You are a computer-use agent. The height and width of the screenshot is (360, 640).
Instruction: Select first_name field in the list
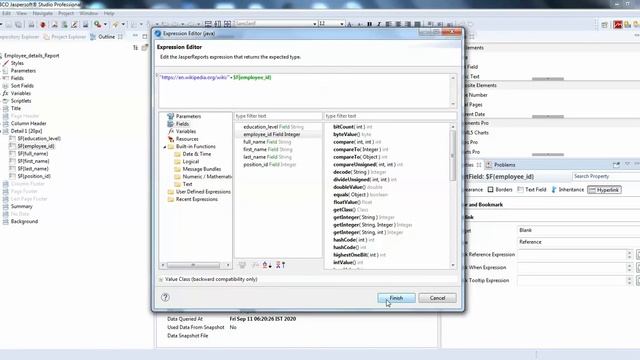268,149
